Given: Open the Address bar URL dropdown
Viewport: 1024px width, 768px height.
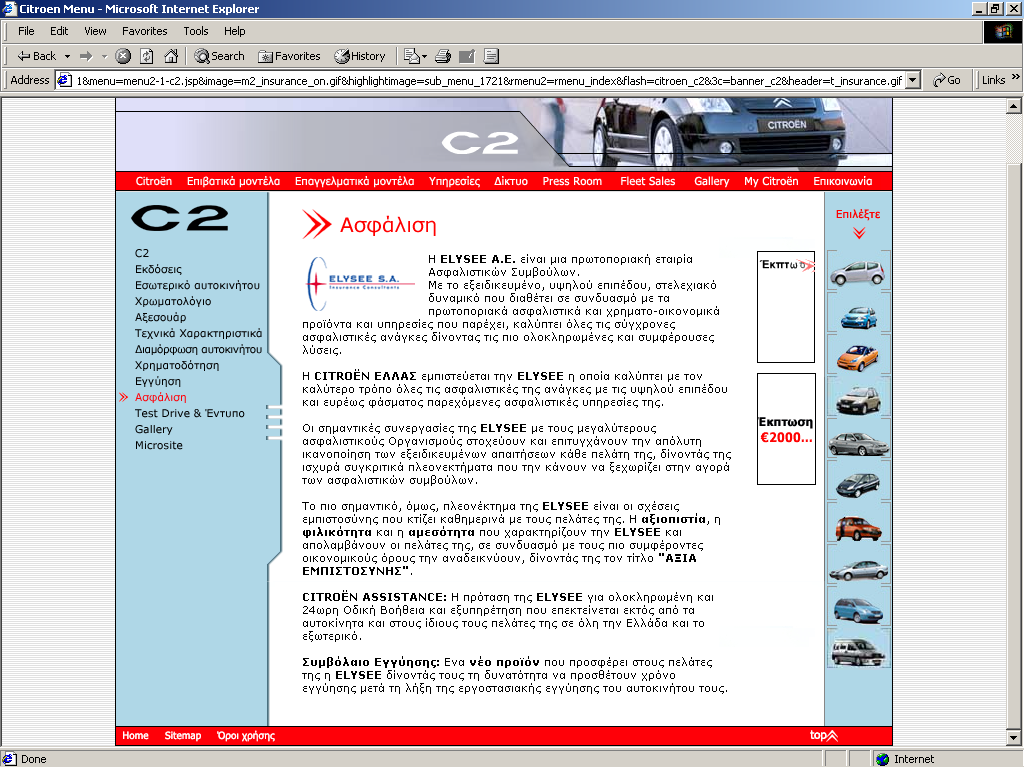Looking at the screenshot, I should (914, 80).
